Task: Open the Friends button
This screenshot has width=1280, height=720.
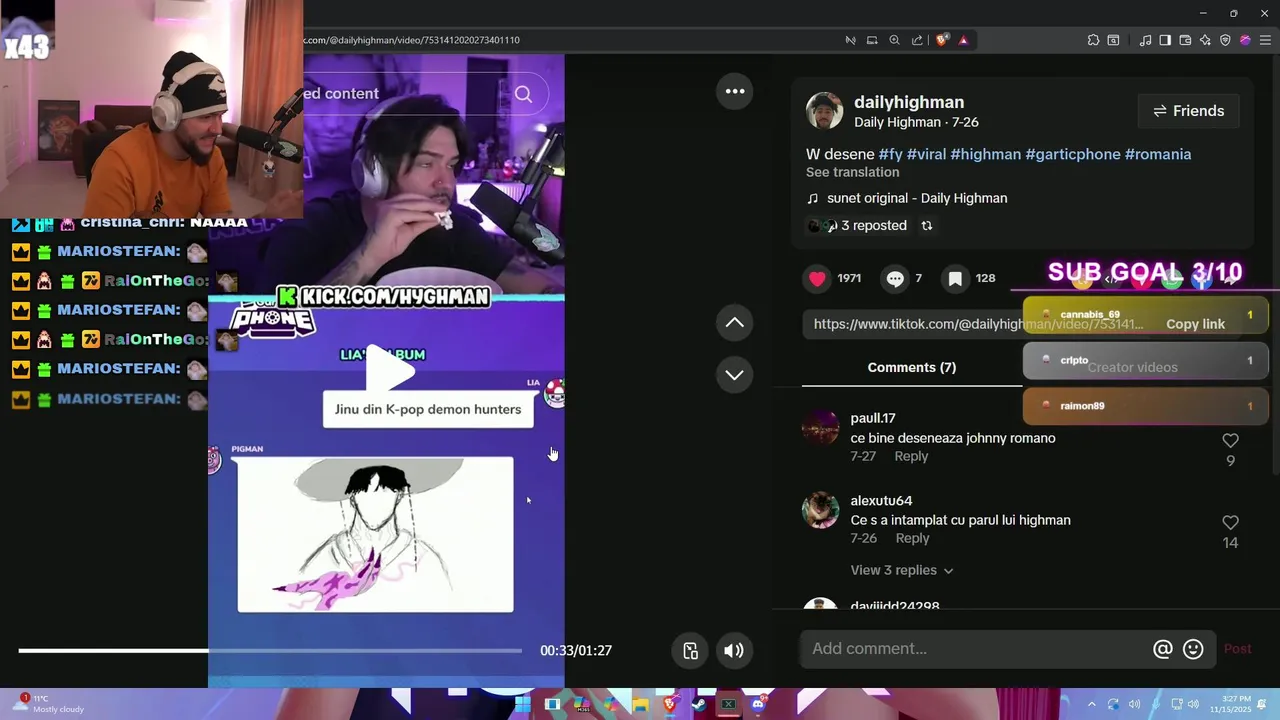Action: click(x=1188, y=111)
